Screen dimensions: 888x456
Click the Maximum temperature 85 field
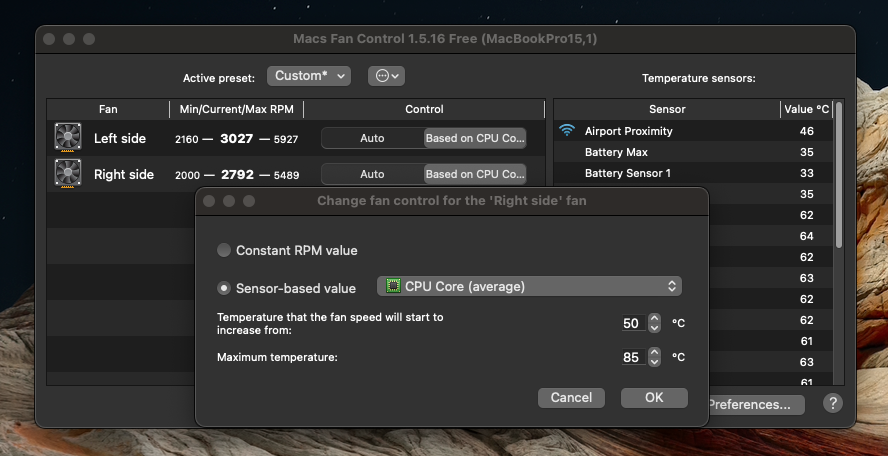[x=633, y=357]
